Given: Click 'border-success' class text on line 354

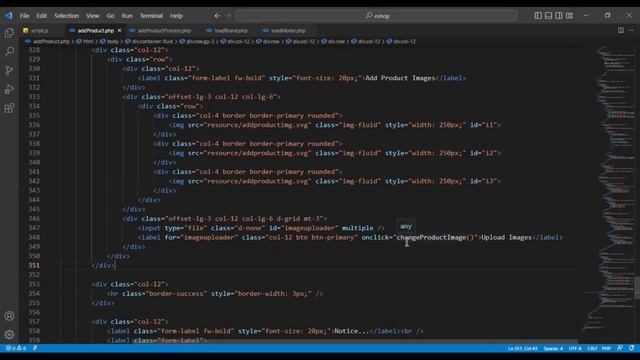Looking at the screenshot, I should (x=176, y=293).
